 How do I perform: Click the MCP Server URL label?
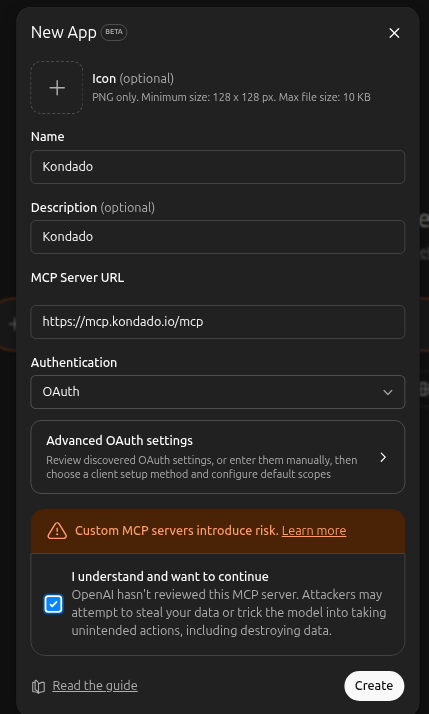click(x=77, y=278)
